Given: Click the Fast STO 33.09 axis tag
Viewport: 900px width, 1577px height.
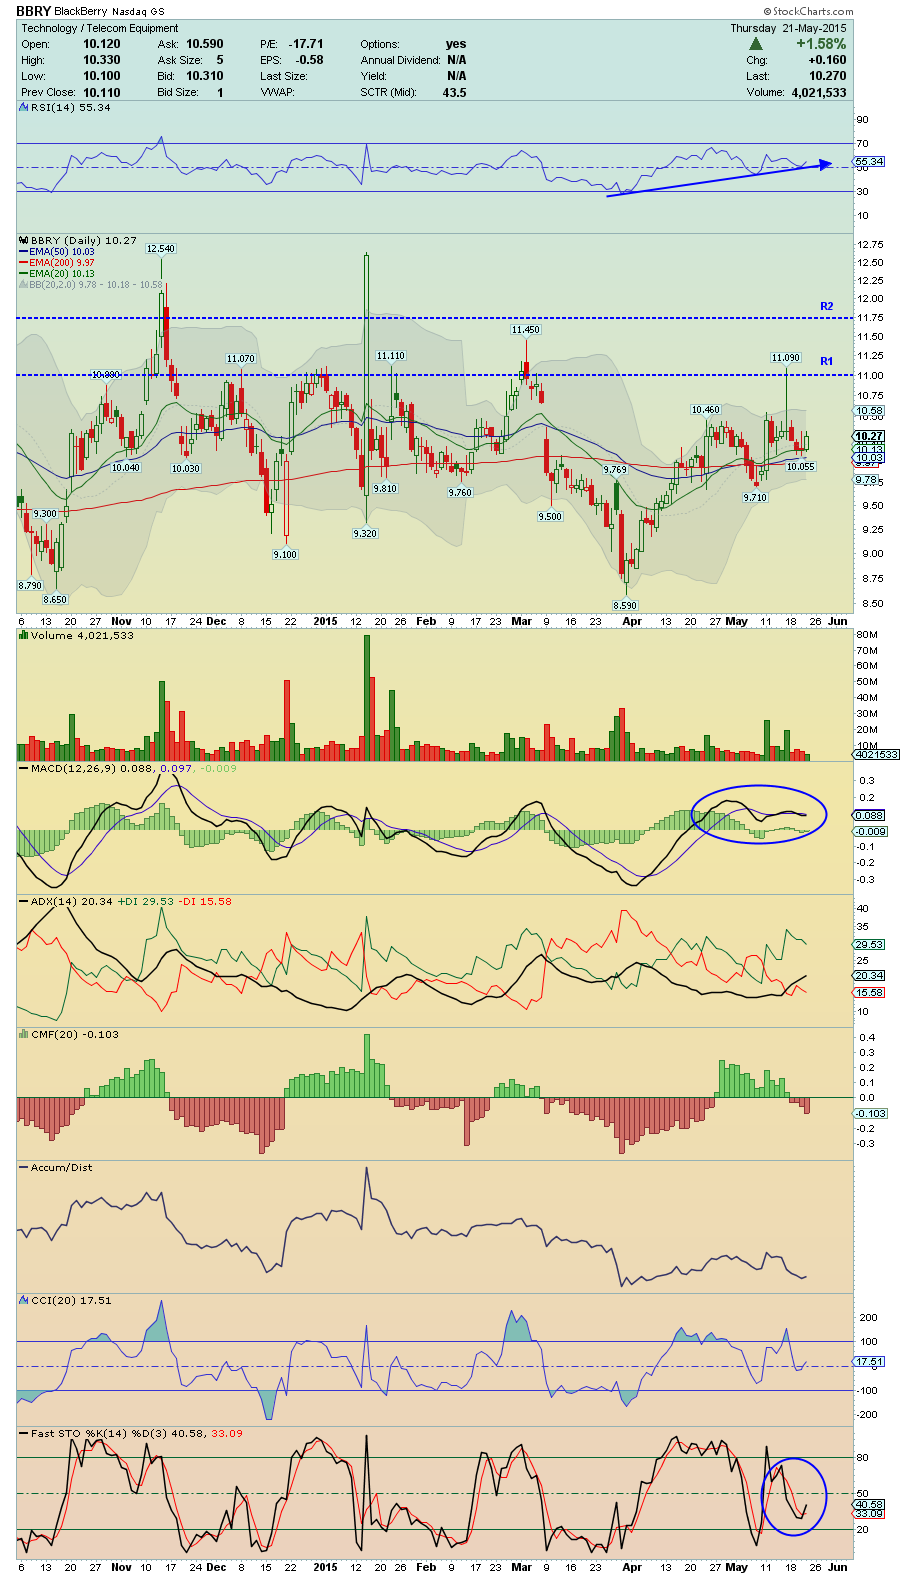Looking at the screenshot, I should coord(869,1513).
